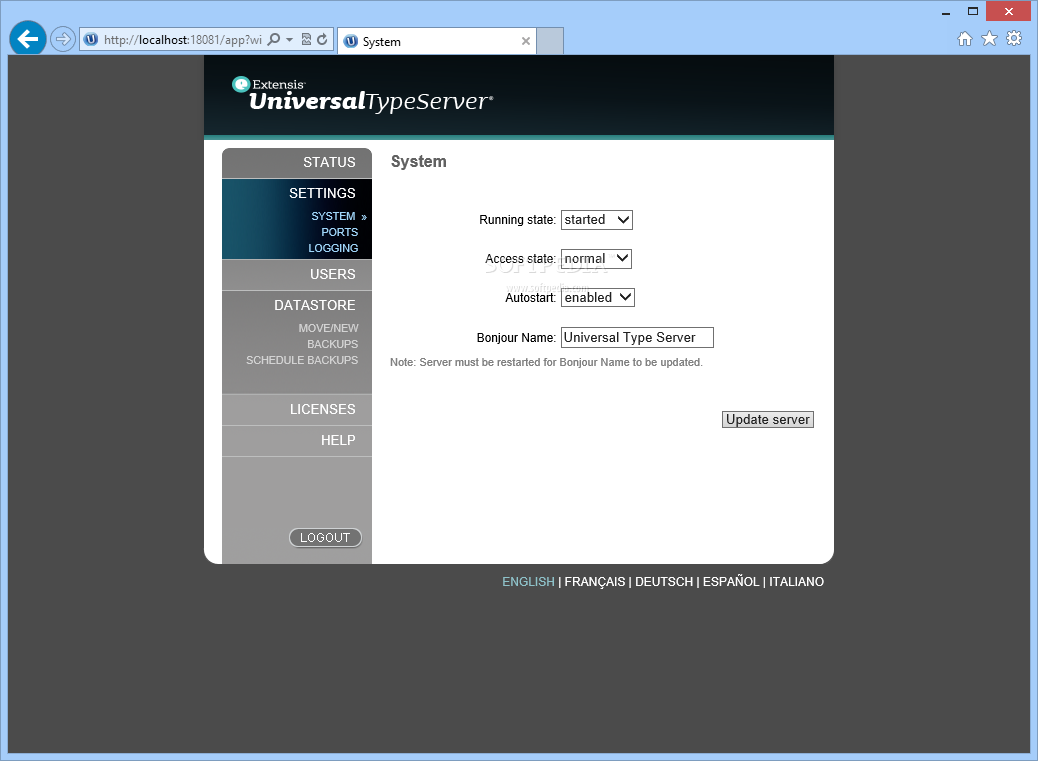Expand the Access state dropdown
Viewport: 1038px width, 761px height.
tap(596, 259)
